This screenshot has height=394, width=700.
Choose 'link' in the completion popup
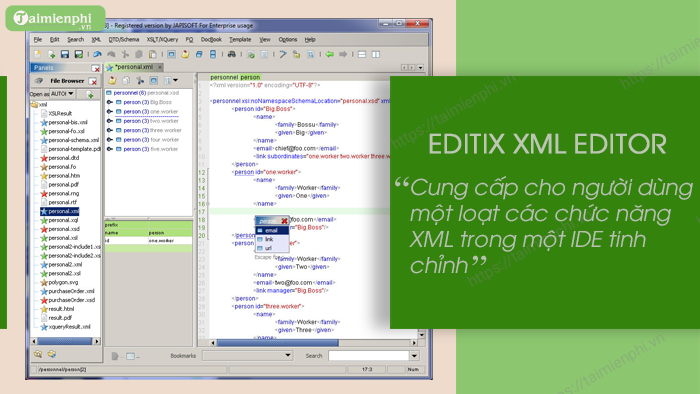pos(272,240)
